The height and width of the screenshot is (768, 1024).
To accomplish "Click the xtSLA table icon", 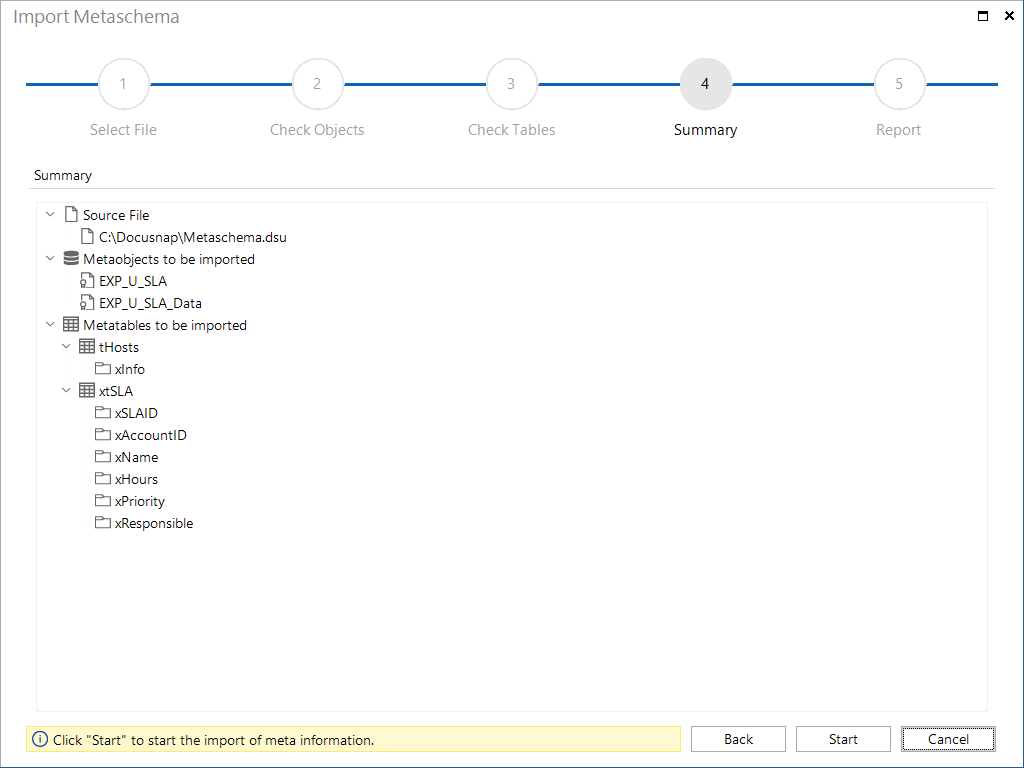I will pos(86,390).
